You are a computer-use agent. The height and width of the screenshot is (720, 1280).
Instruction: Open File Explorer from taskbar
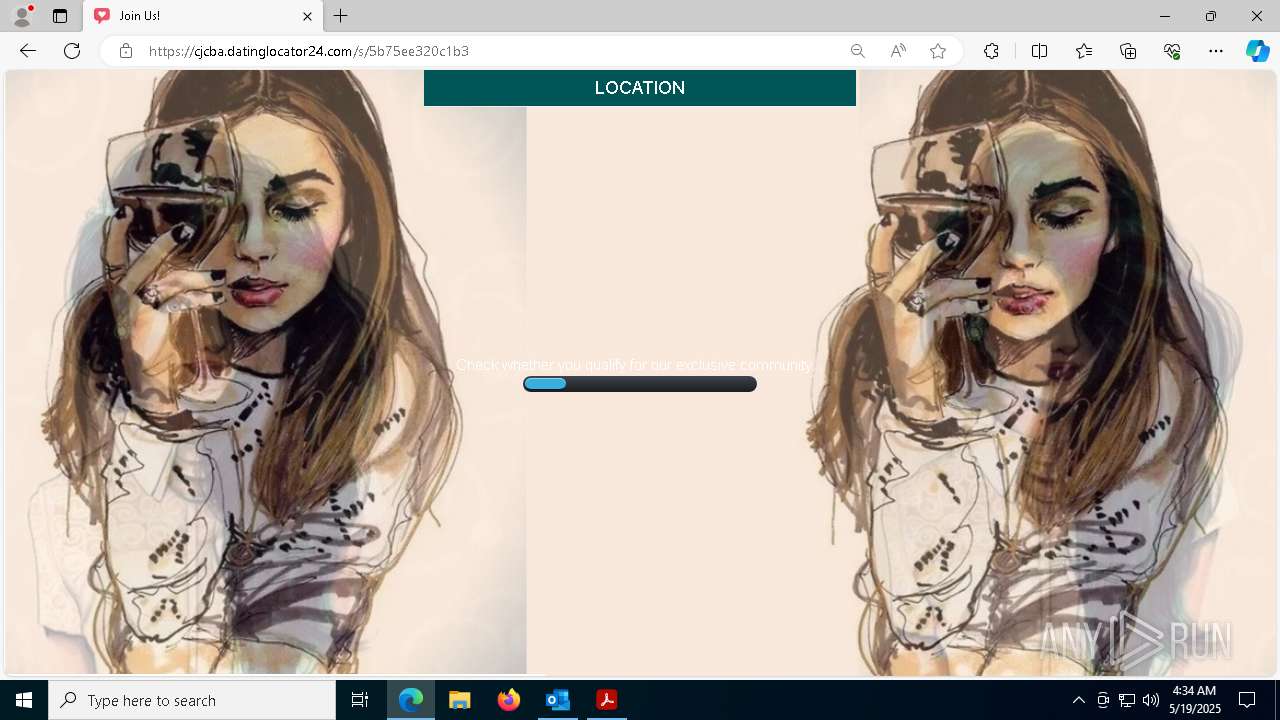click(460, 700)
